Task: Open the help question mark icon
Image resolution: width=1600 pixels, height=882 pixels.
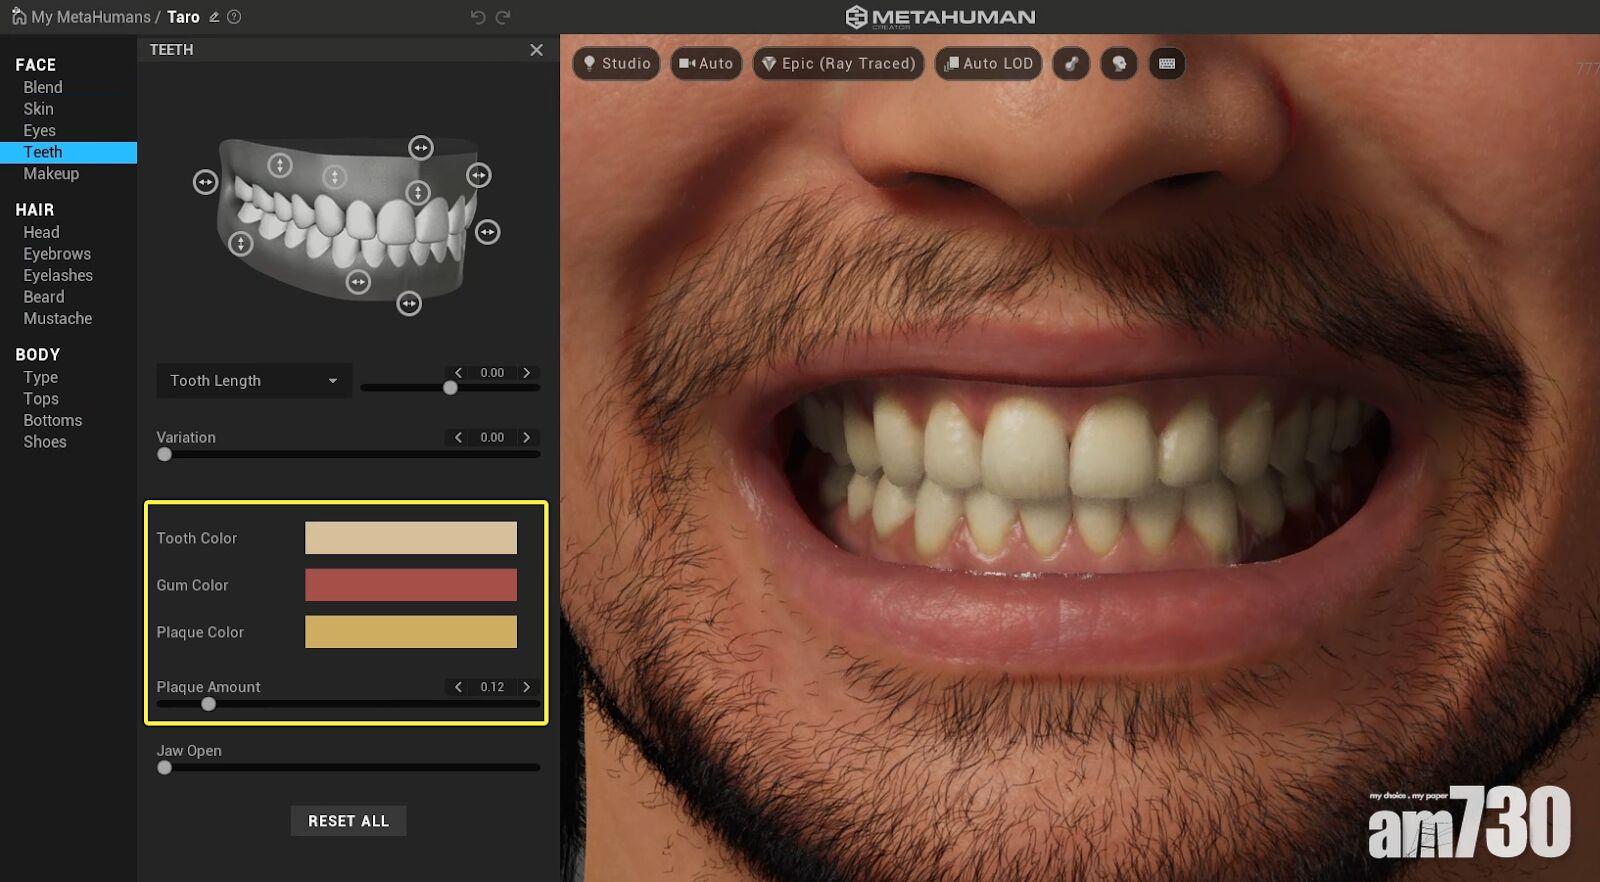Action: pos(234,17)
